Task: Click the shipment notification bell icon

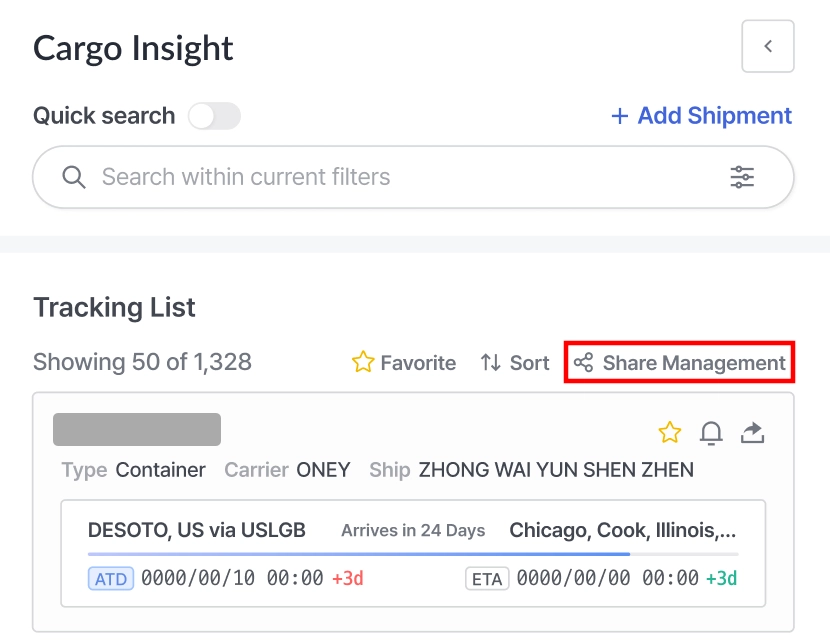Action: [711, 432]
